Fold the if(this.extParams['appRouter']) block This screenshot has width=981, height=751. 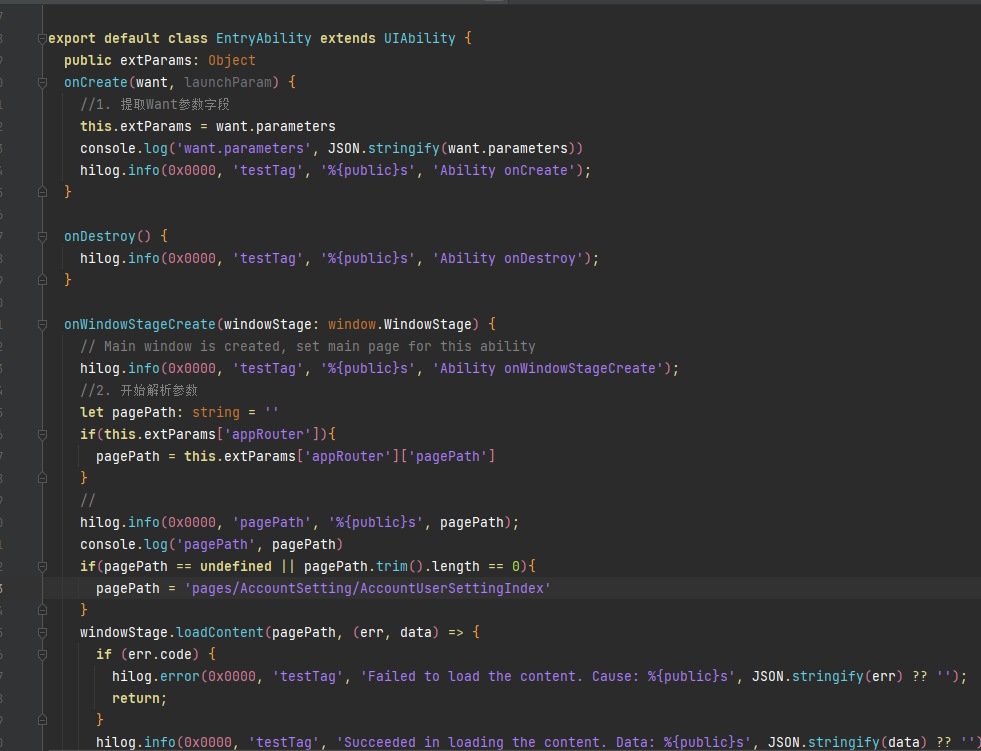[42, 434]
